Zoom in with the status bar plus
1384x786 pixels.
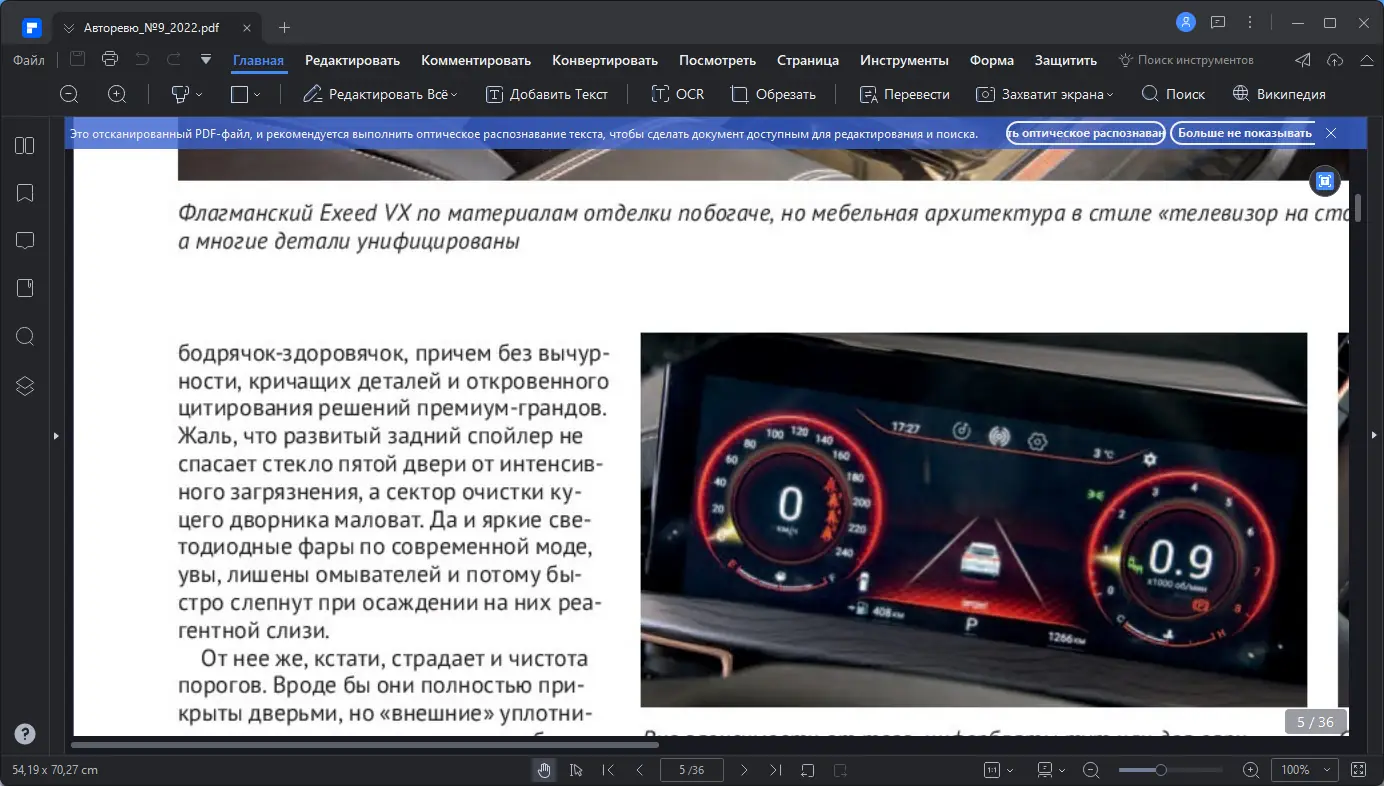(x=1250, y=770)
